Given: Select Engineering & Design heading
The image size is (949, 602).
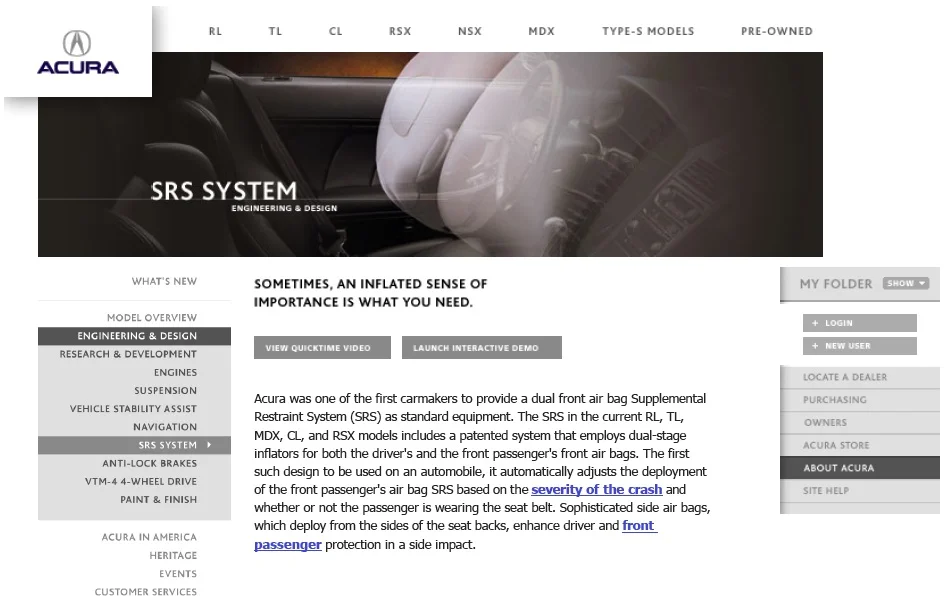Looking at the screenshot, I should click(134, 336).
